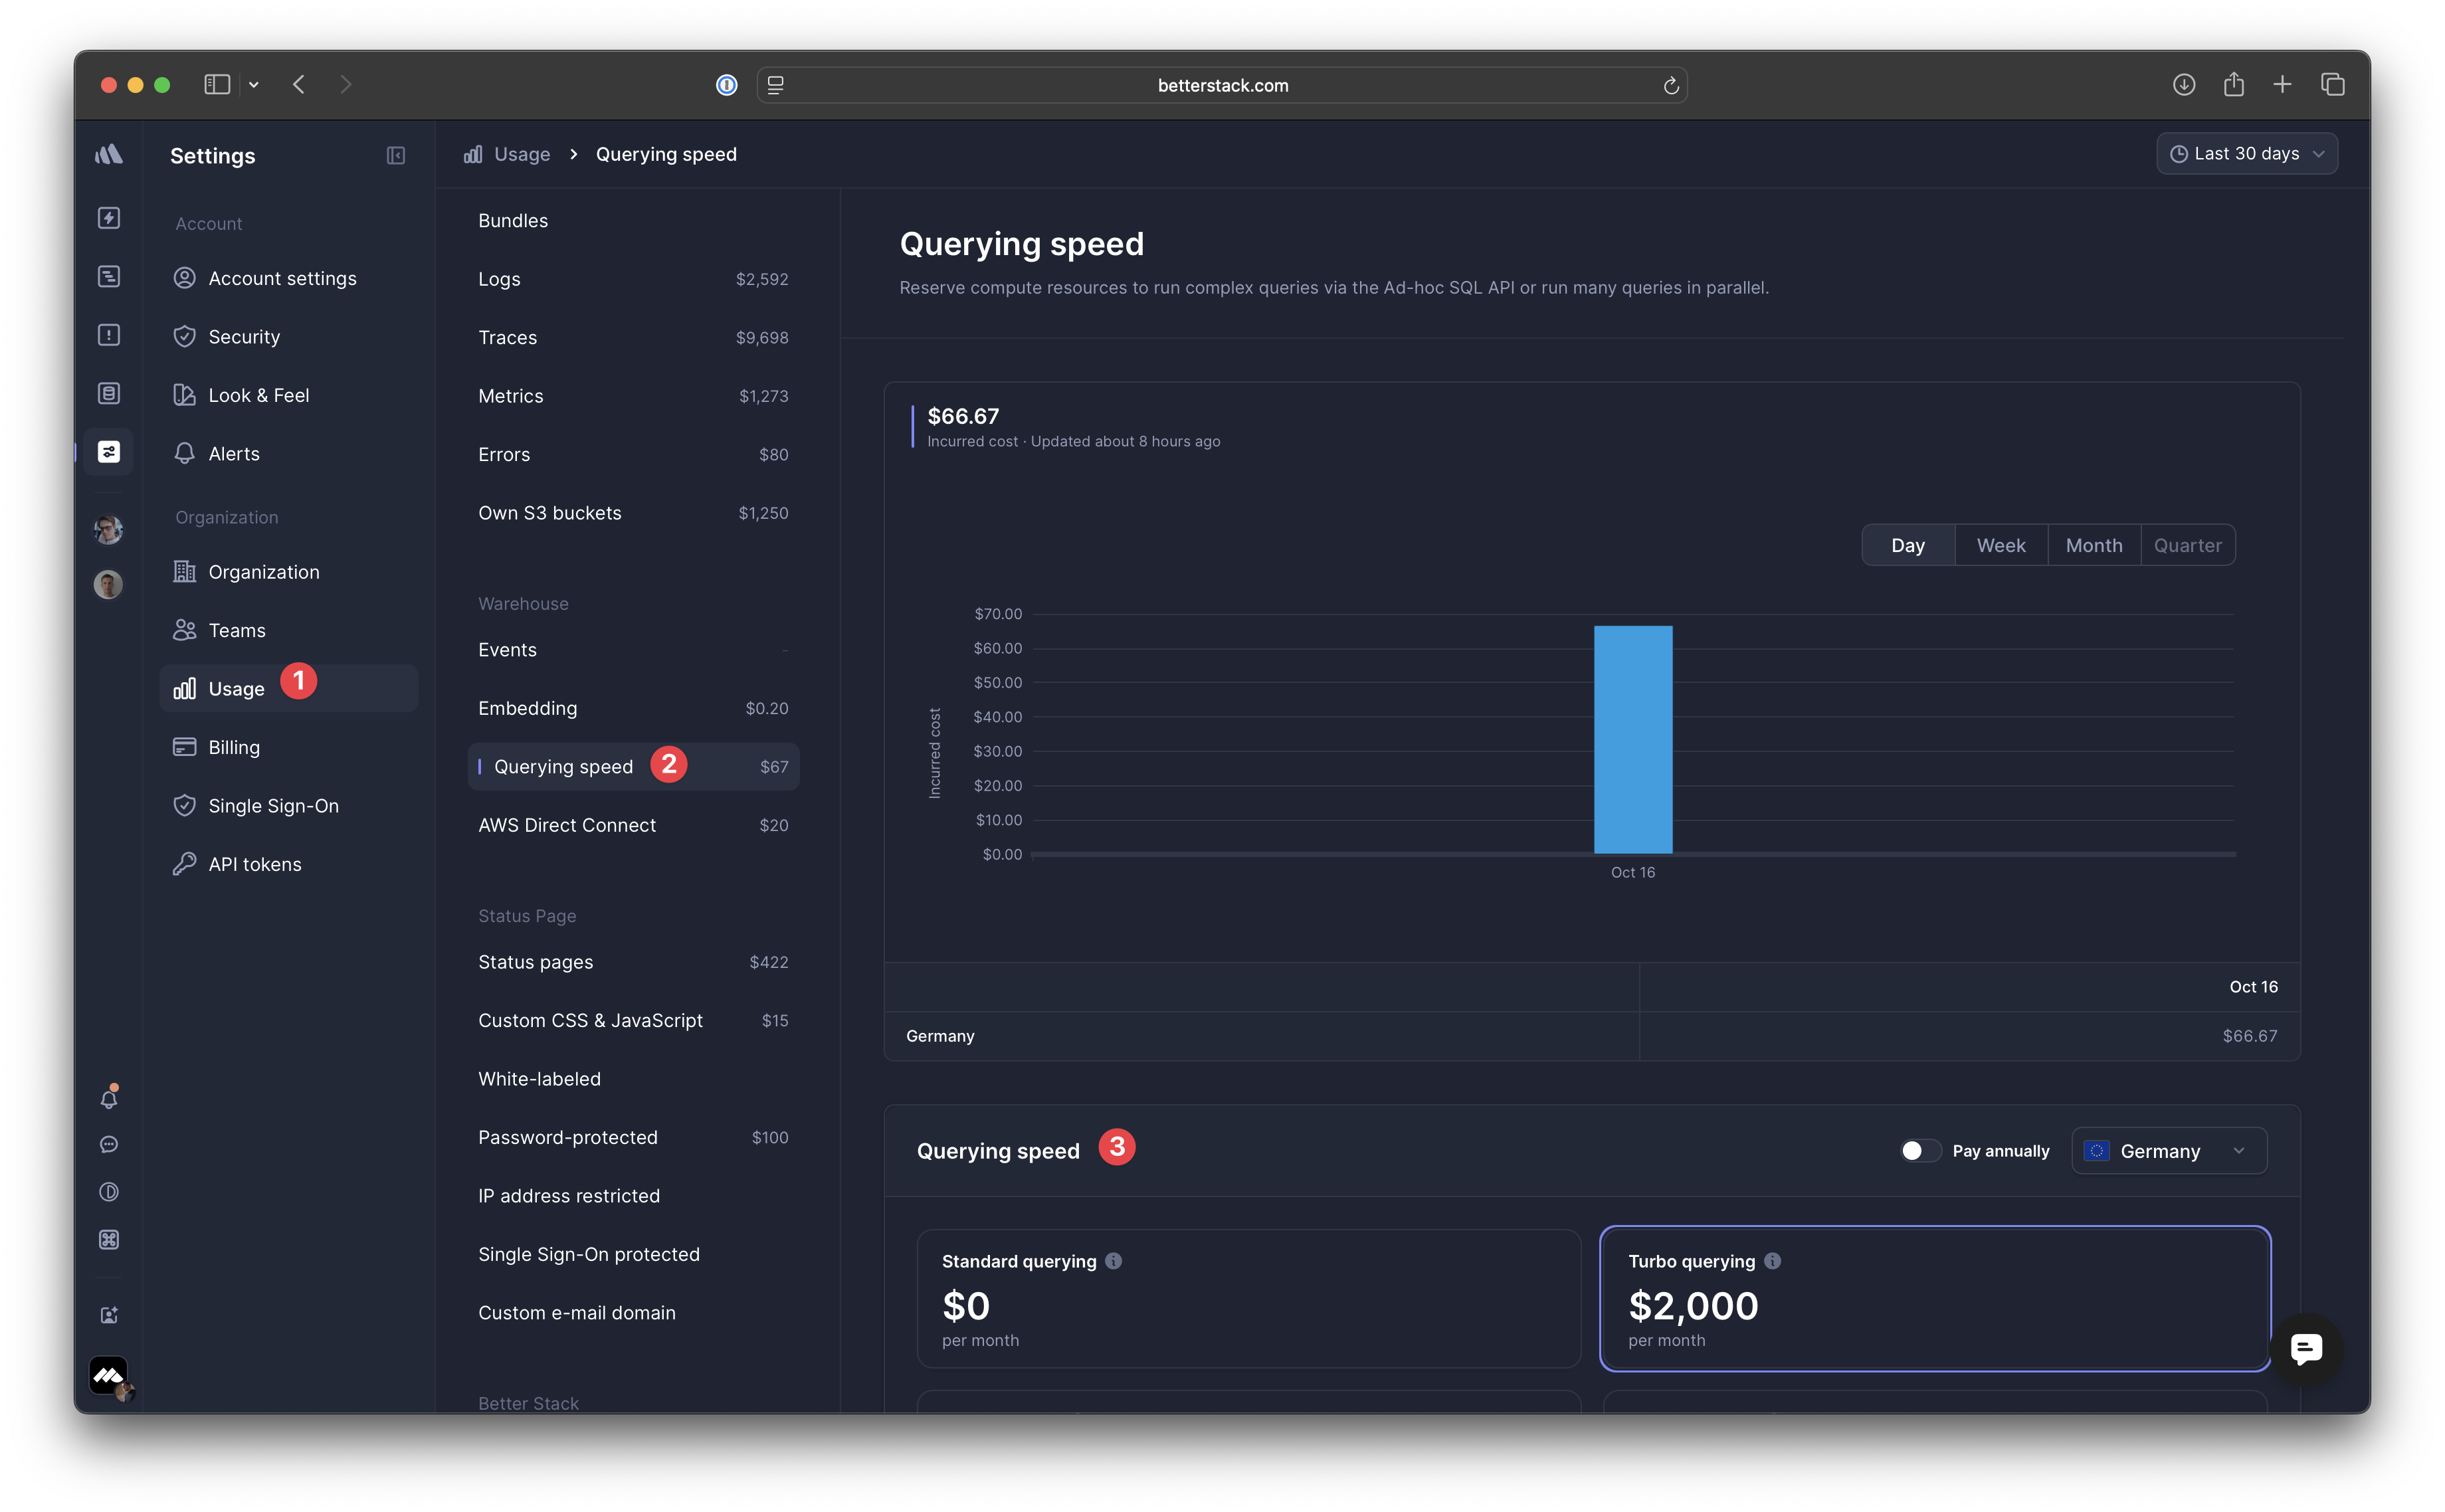
Task: Click the Standard querying info icon
Action: pyautogui.click(x=1114, y=1261)
